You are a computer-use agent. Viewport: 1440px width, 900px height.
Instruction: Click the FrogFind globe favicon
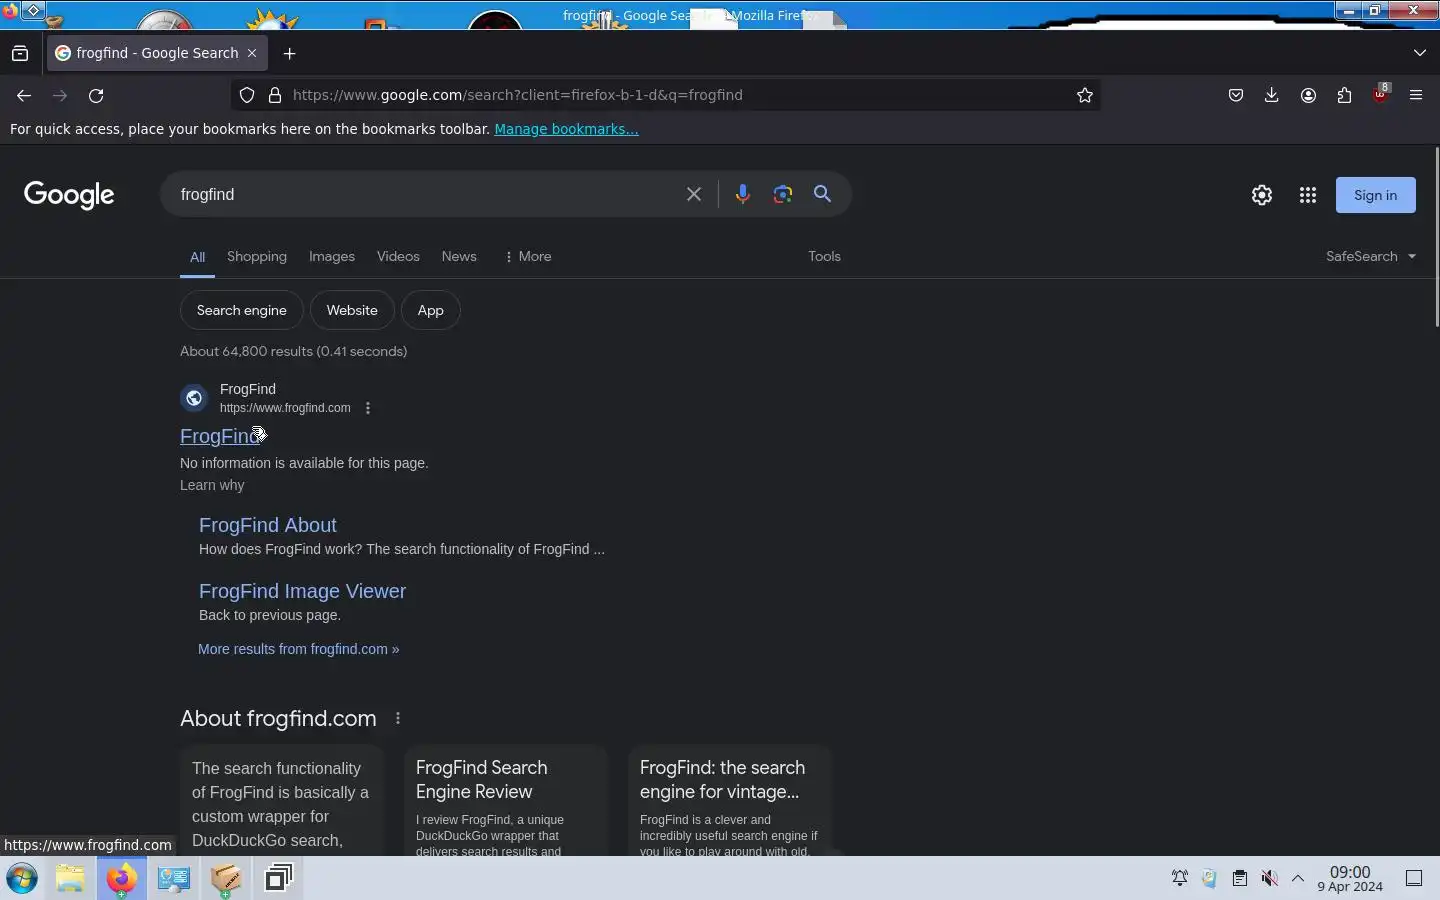point(194,398)
